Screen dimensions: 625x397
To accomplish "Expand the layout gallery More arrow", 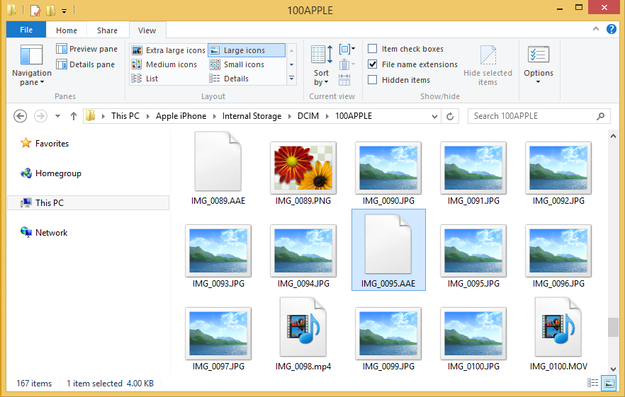I will click(x=292, y=79).
